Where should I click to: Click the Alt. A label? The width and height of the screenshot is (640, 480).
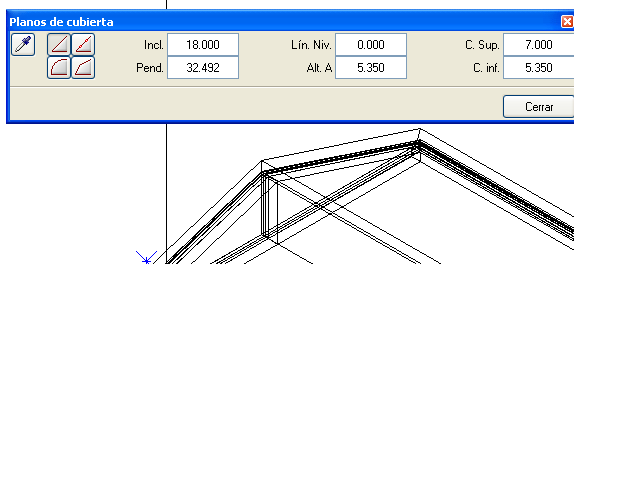319,68
